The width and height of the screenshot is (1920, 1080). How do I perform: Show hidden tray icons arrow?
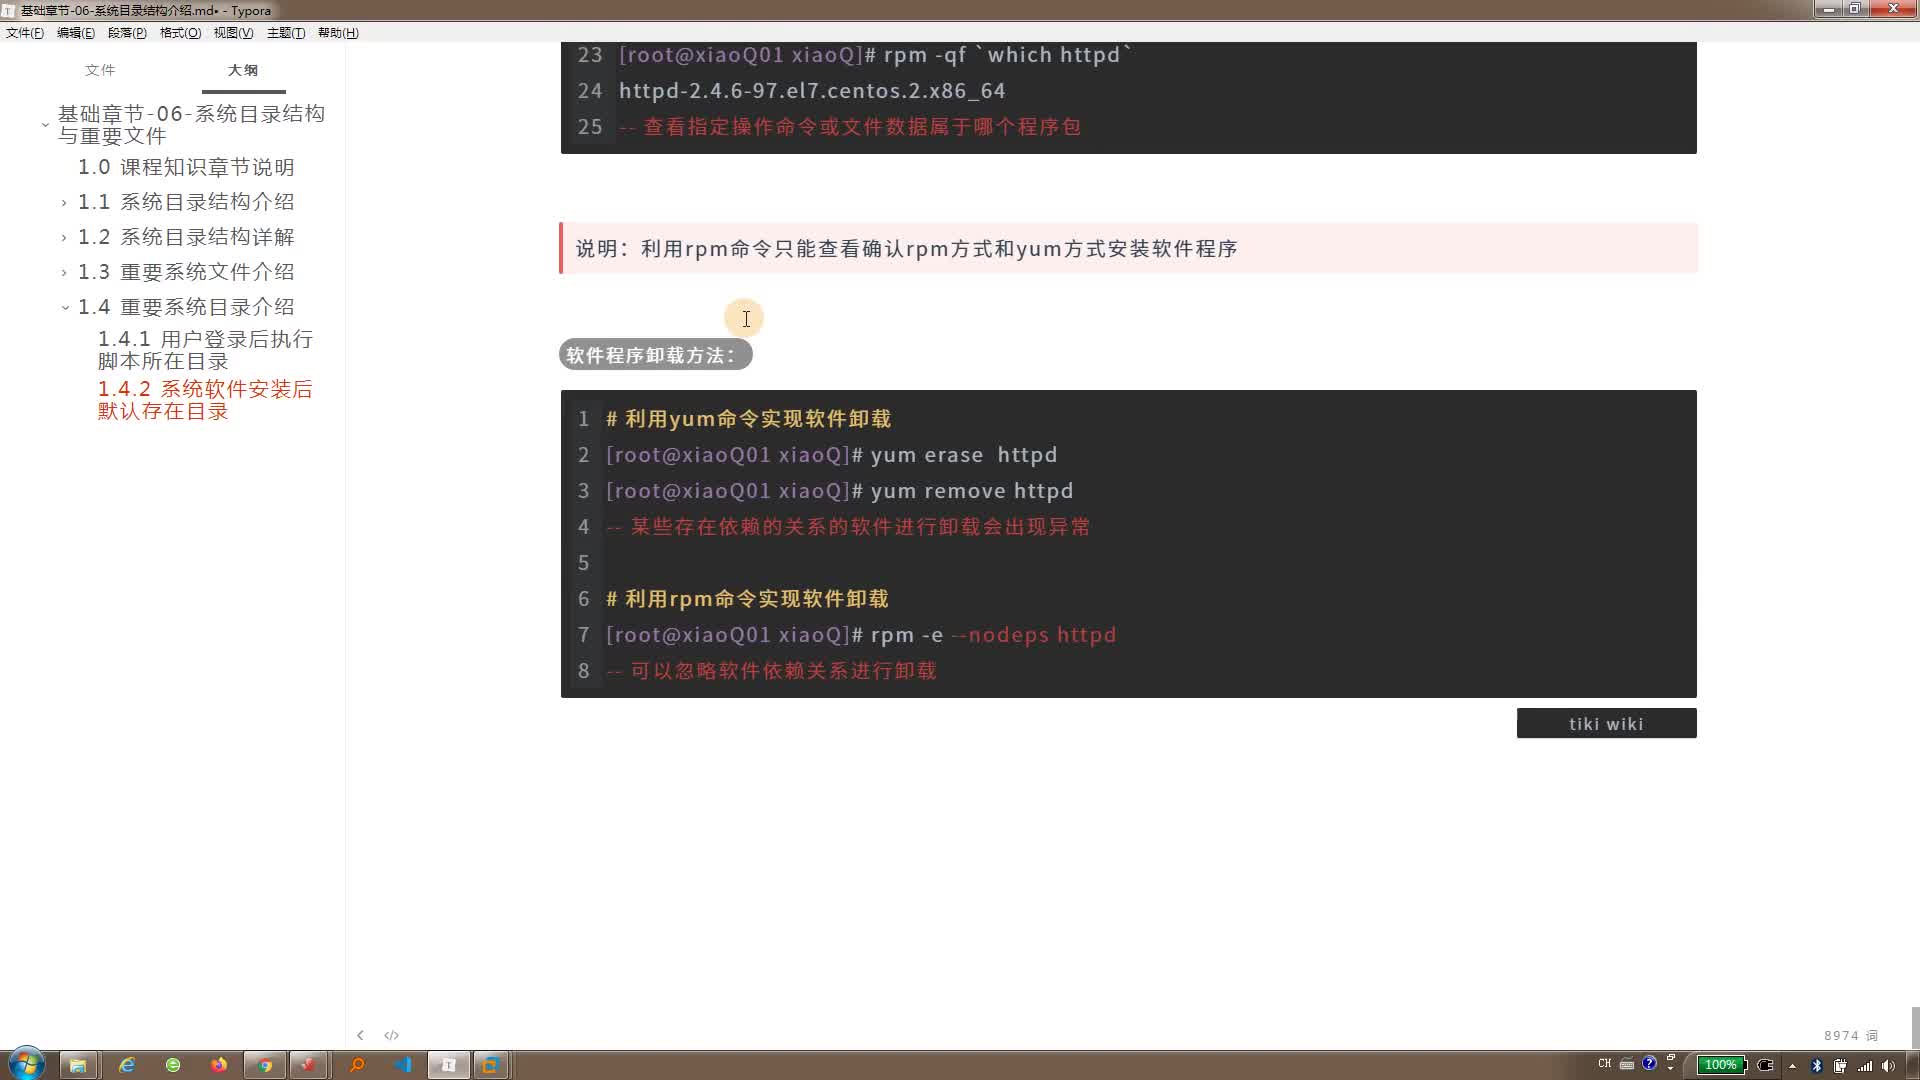(1792, 1066)
